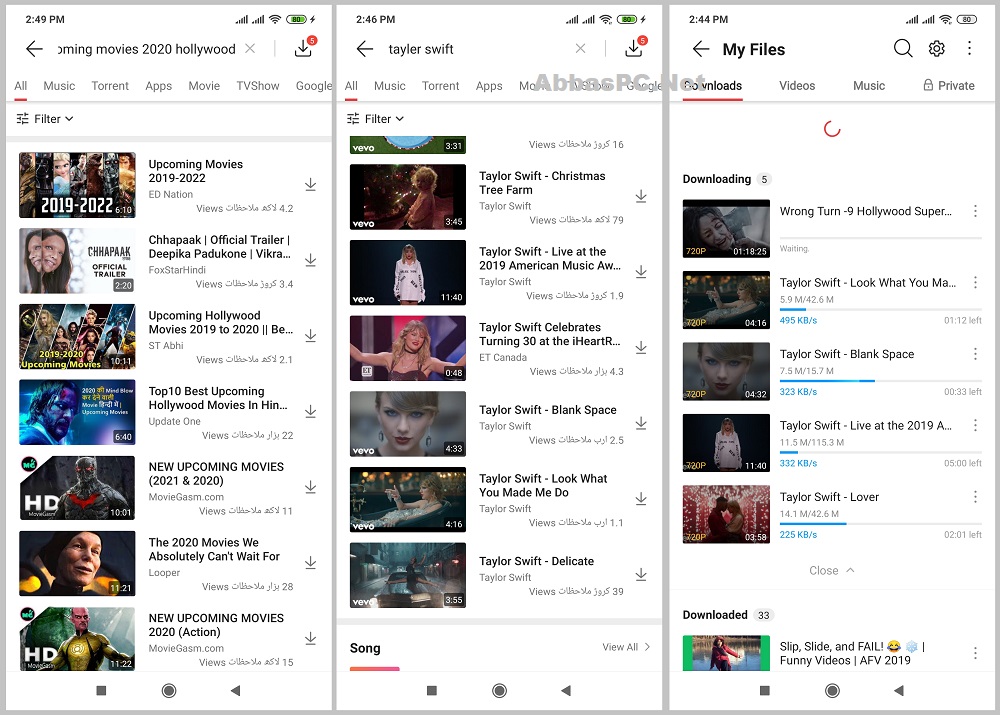The width and height of the screenshot is (1000, 715).
Task: Select Music tab in movies search
Action: 59,85
